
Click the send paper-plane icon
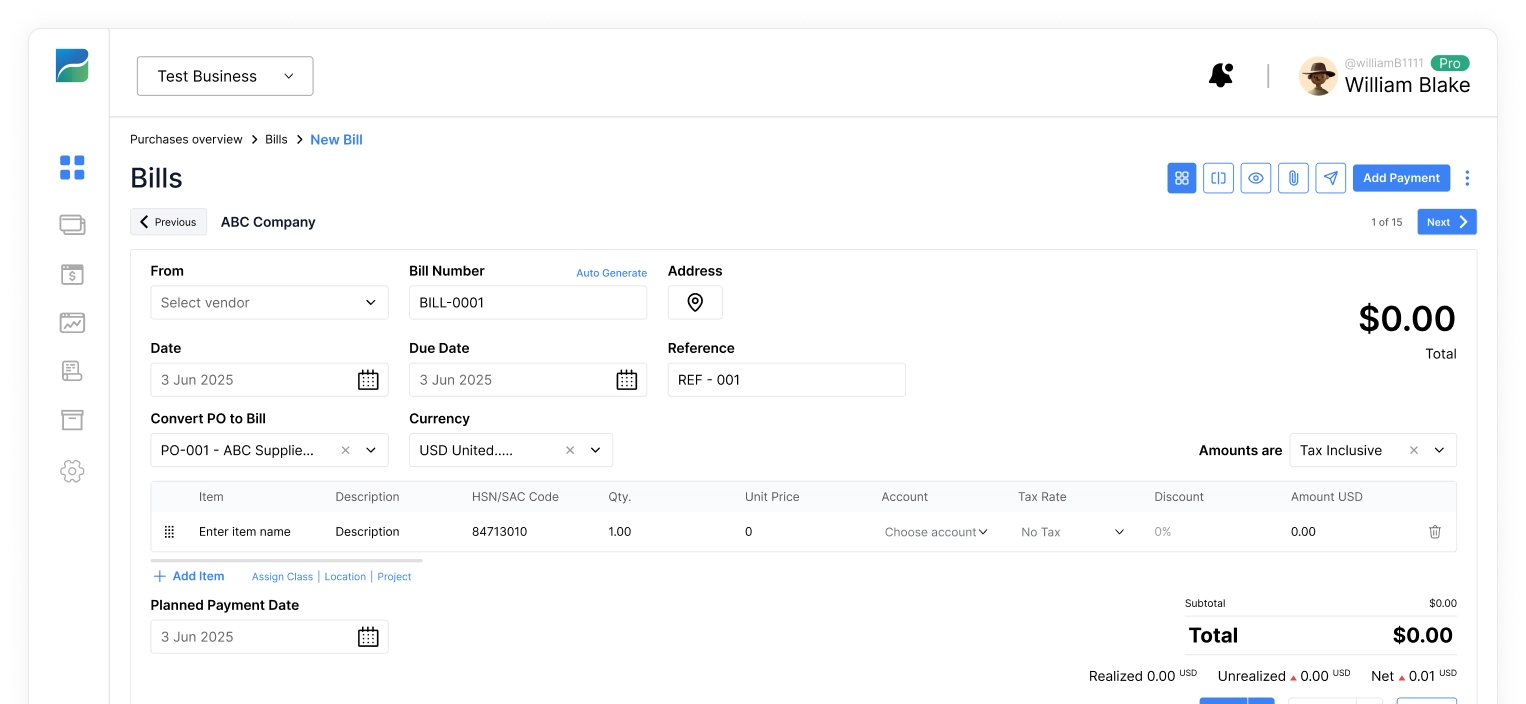[1330, 178]
